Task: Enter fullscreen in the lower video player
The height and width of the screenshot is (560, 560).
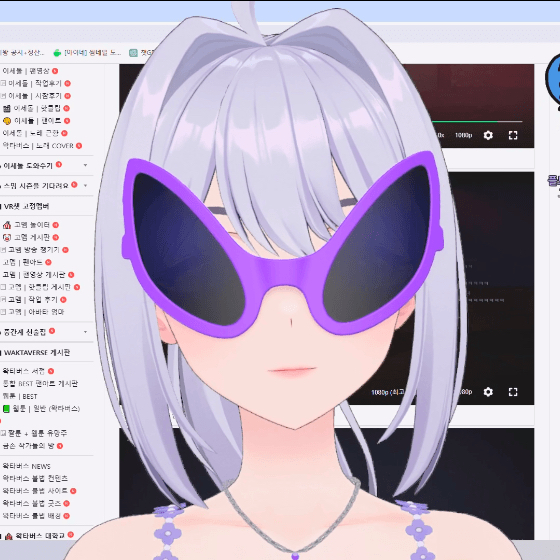Action: [x=513, y=392]
